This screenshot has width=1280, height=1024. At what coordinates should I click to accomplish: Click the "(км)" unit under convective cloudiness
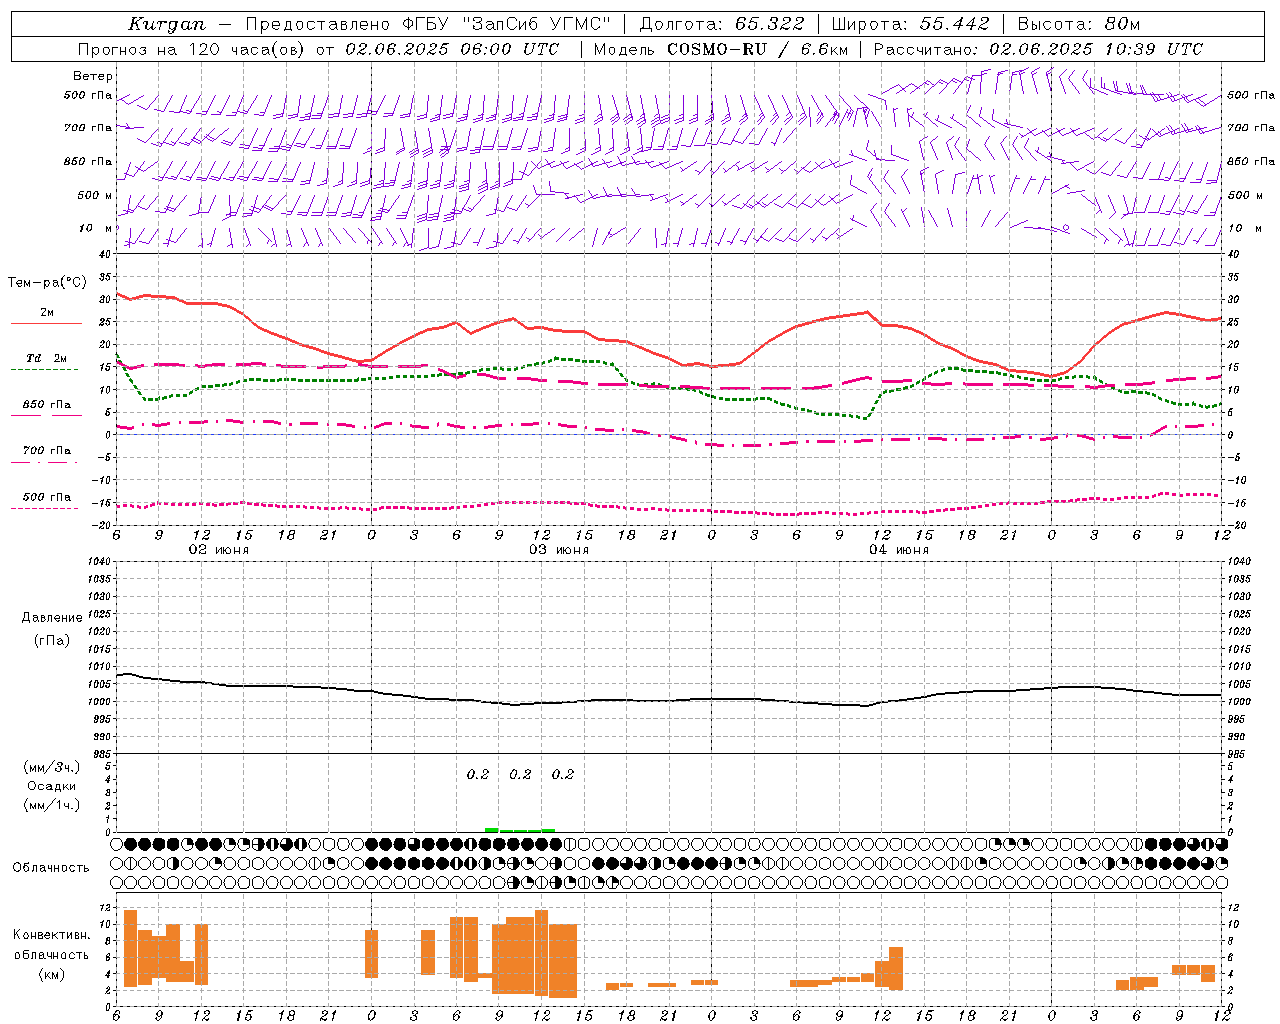point(52,974)
